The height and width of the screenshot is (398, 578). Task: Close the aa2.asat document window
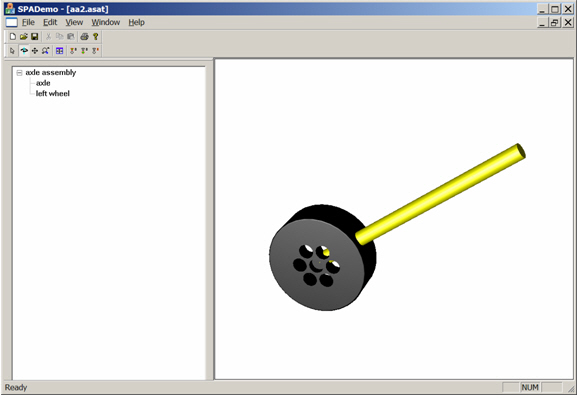568,23
